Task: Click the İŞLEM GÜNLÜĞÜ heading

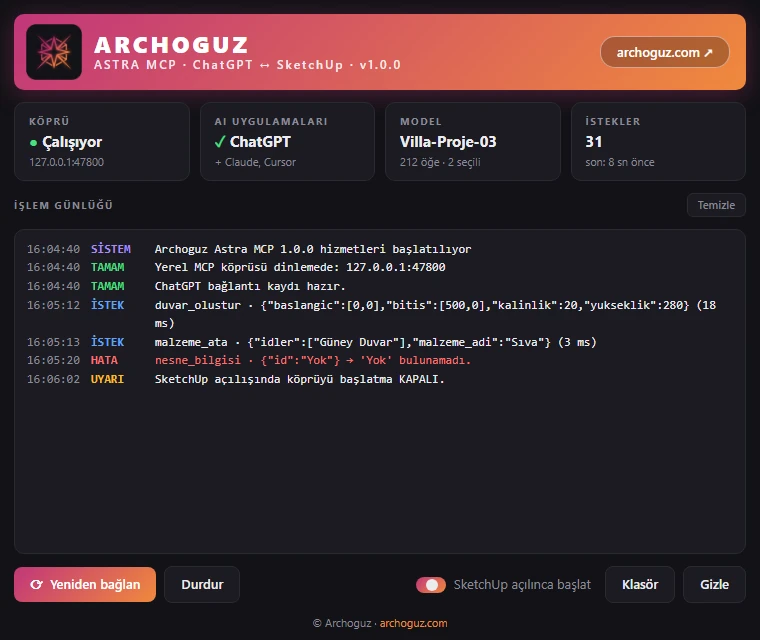Action: point(63,205)
